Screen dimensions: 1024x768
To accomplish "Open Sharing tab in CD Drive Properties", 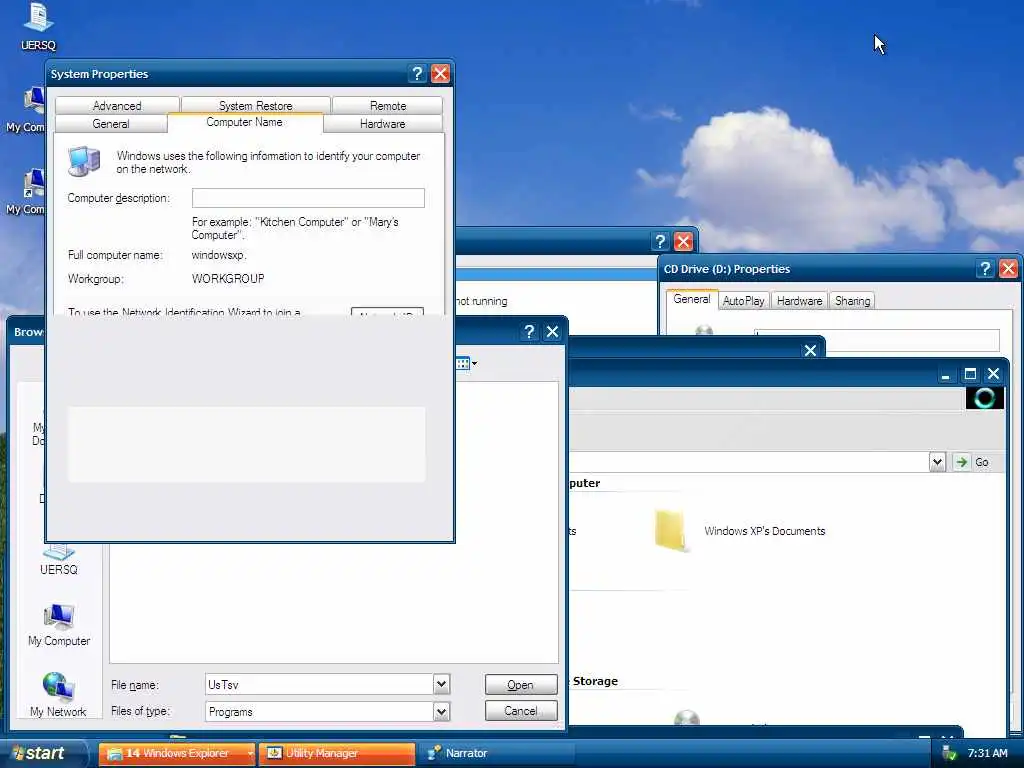I will point(852,300).
